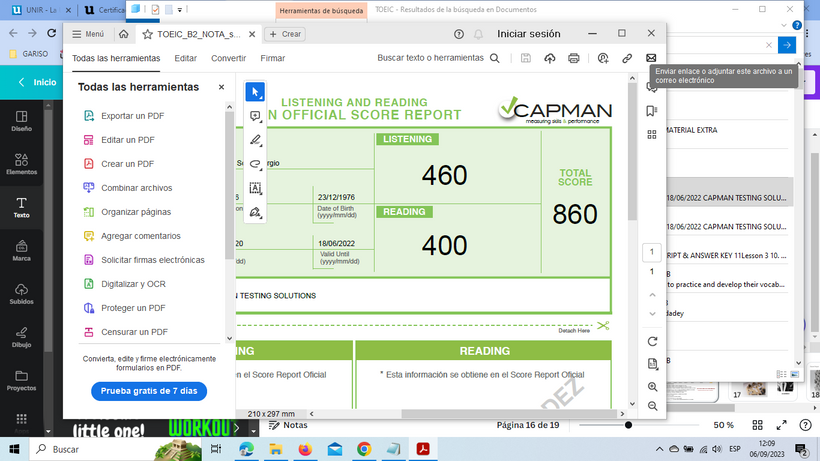Switch to Todas las herramientas tab
This screenshot has height=461, width=820.
[116, 58]
